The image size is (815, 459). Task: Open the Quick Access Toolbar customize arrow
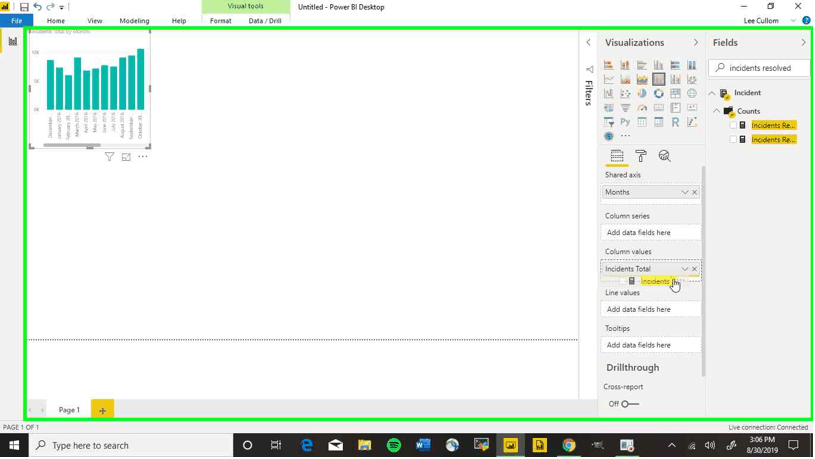(62, 7)
